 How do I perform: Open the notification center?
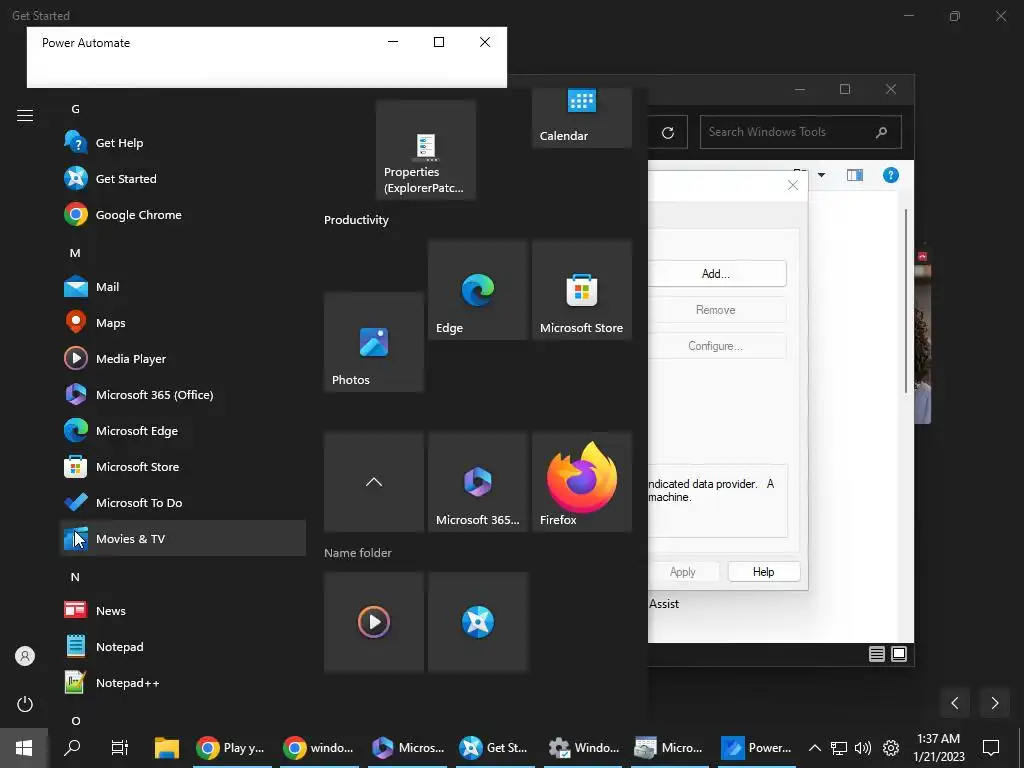pyautogui.click(x=991, y=748)
